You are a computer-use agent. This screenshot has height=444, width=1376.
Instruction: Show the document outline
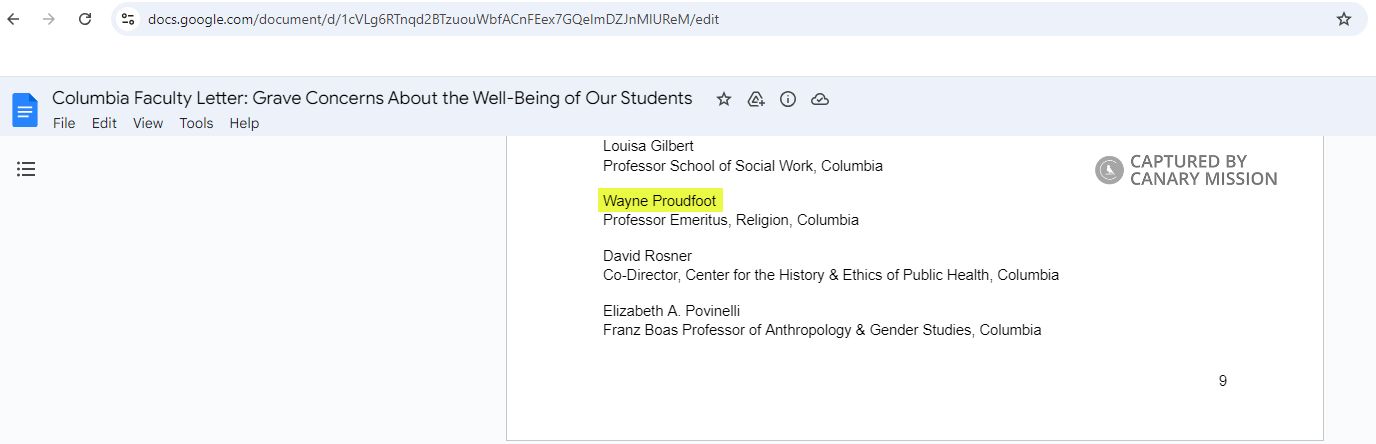(26, 169)
